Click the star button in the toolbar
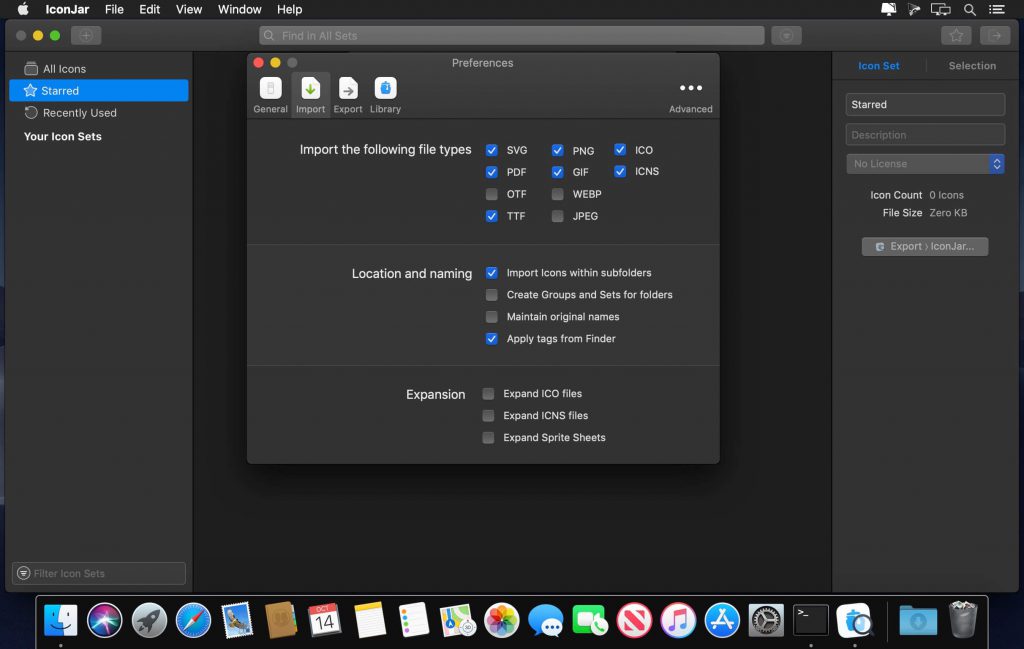Image resolution: width=1024 pixels, height=649 pixels. 956,35
